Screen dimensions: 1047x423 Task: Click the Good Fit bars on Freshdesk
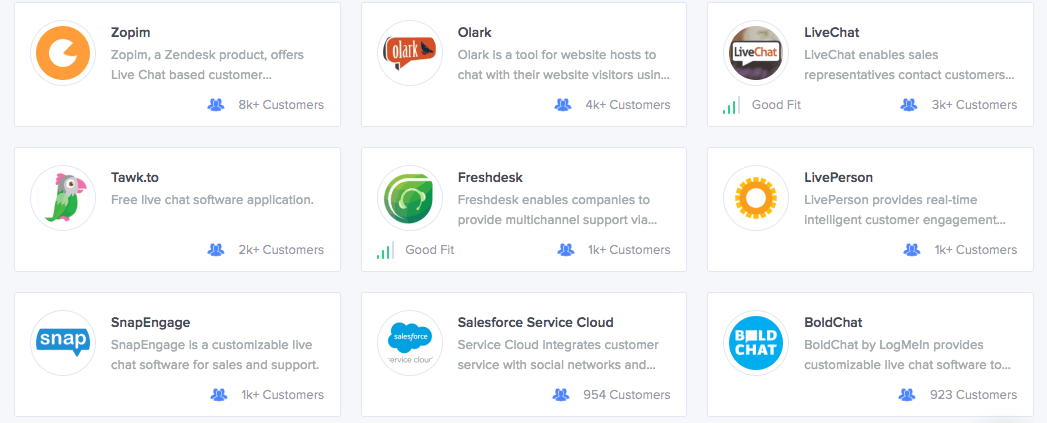tap(383, 251)
